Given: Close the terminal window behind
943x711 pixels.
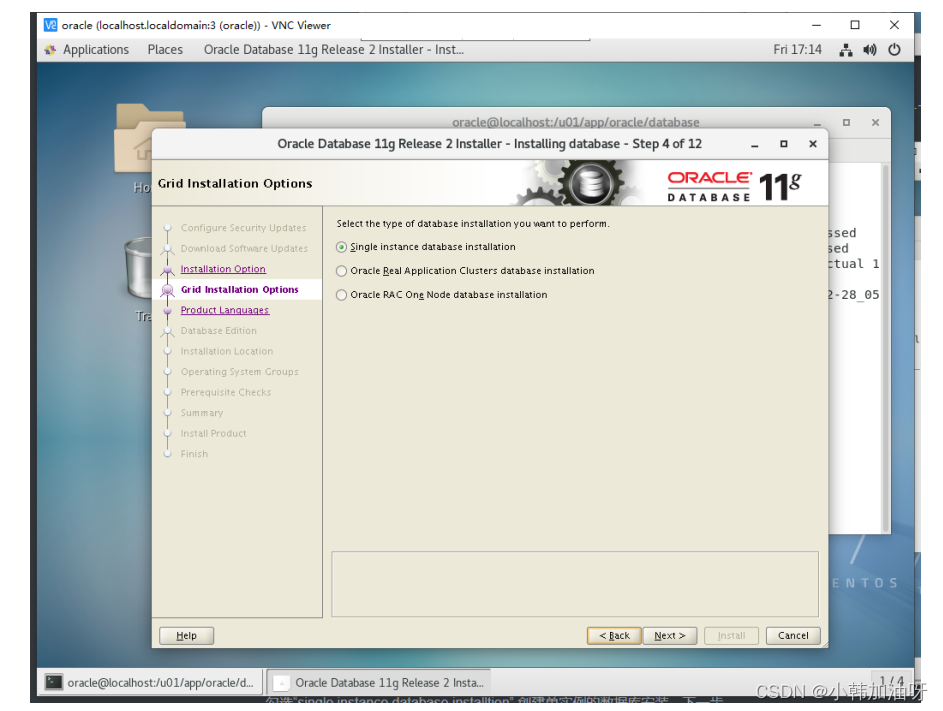Looking at the screenshot, I should tap(876, 123).
